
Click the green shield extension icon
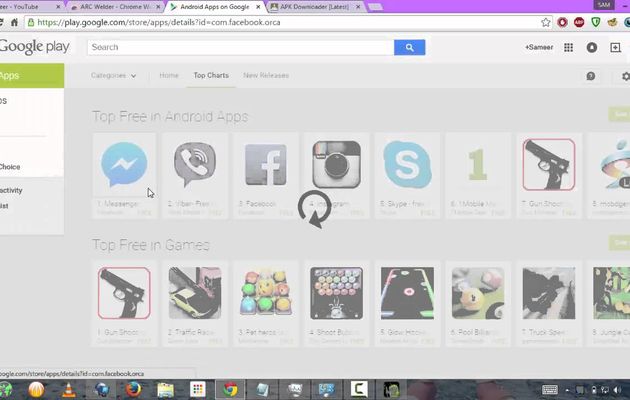coord(595,22)
